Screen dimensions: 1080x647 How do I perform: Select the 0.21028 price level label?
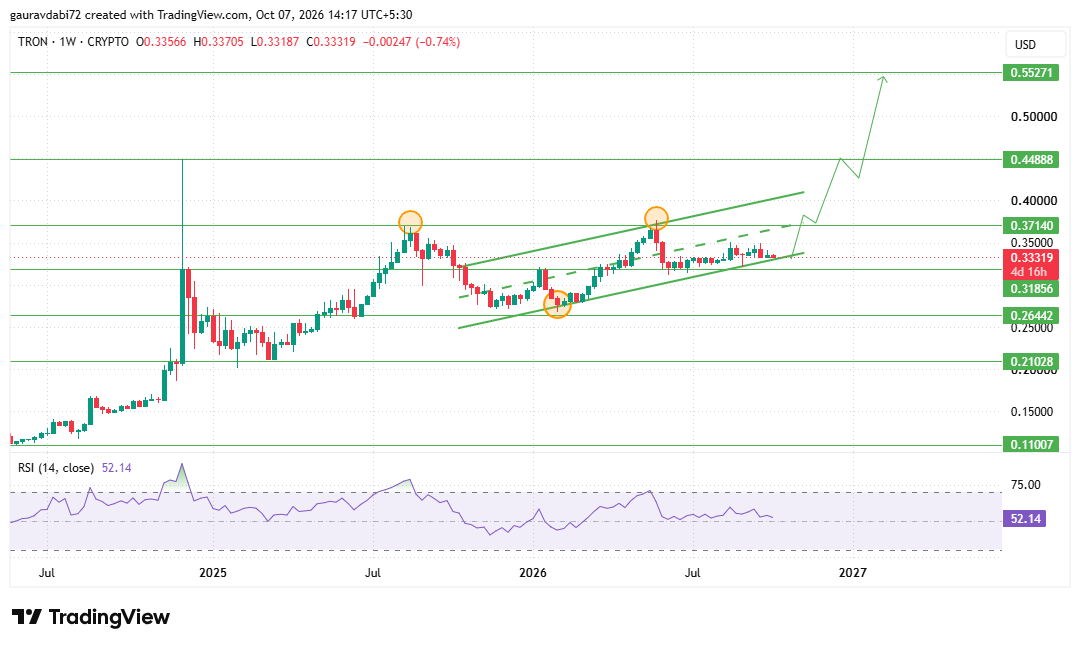(1031, 362)
